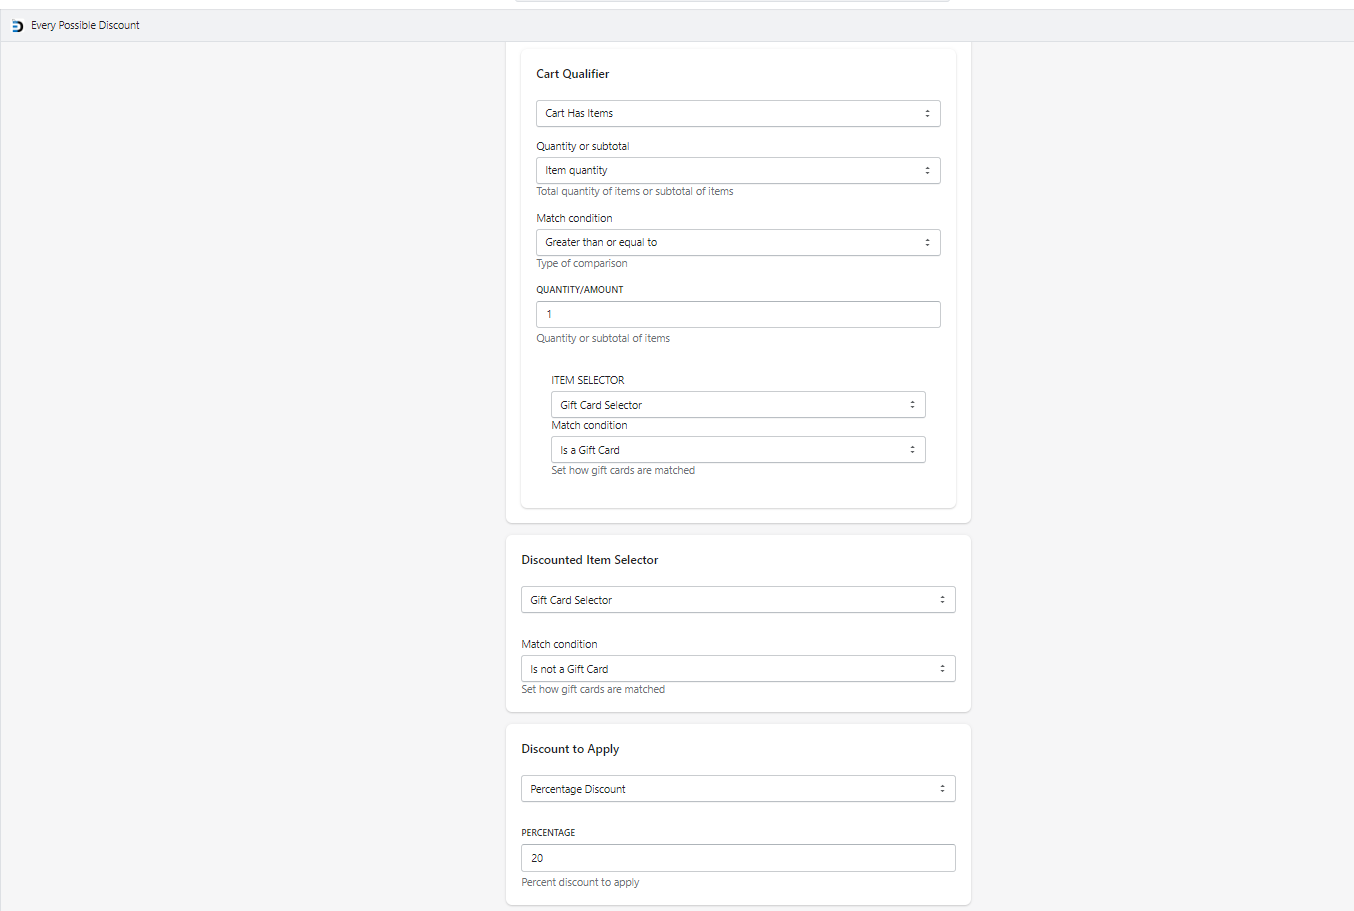This screenshot has width=1354, height=911.
Task: Click the Quantity or subtotal field label
Action: (582, 146)
